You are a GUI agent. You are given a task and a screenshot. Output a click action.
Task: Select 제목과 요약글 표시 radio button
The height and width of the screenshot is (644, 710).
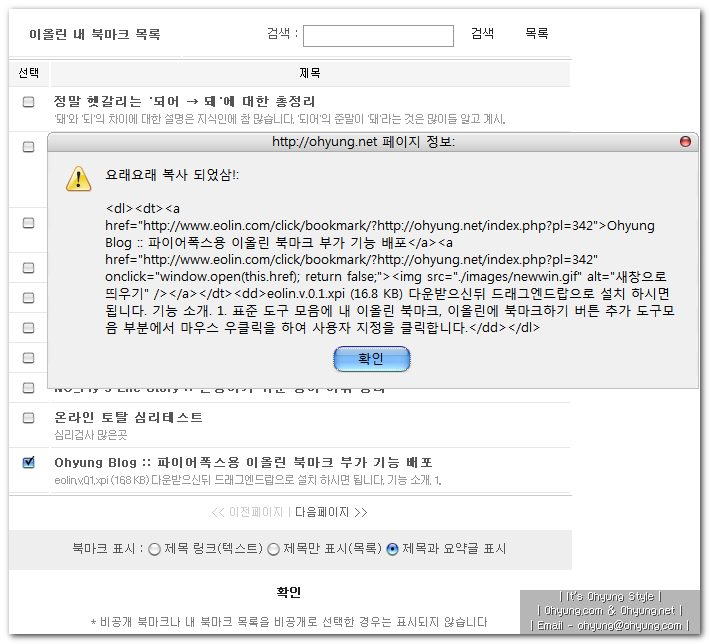pos(392,549)
